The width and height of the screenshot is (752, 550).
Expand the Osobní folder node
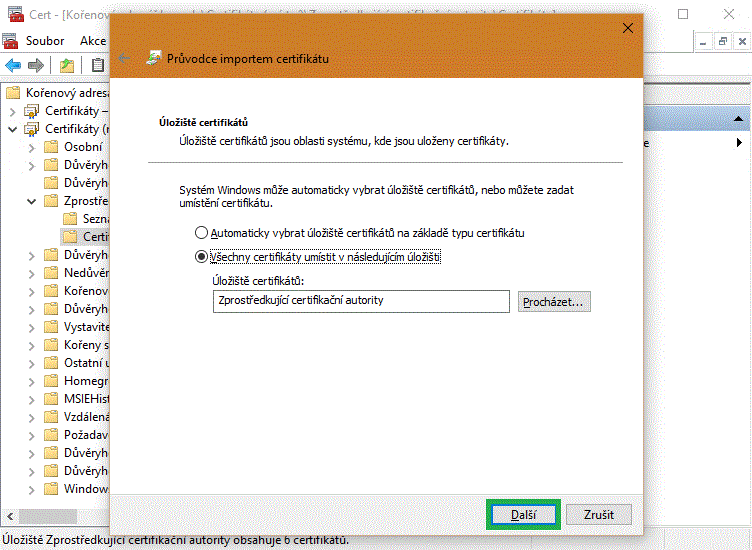coord(32,147)
